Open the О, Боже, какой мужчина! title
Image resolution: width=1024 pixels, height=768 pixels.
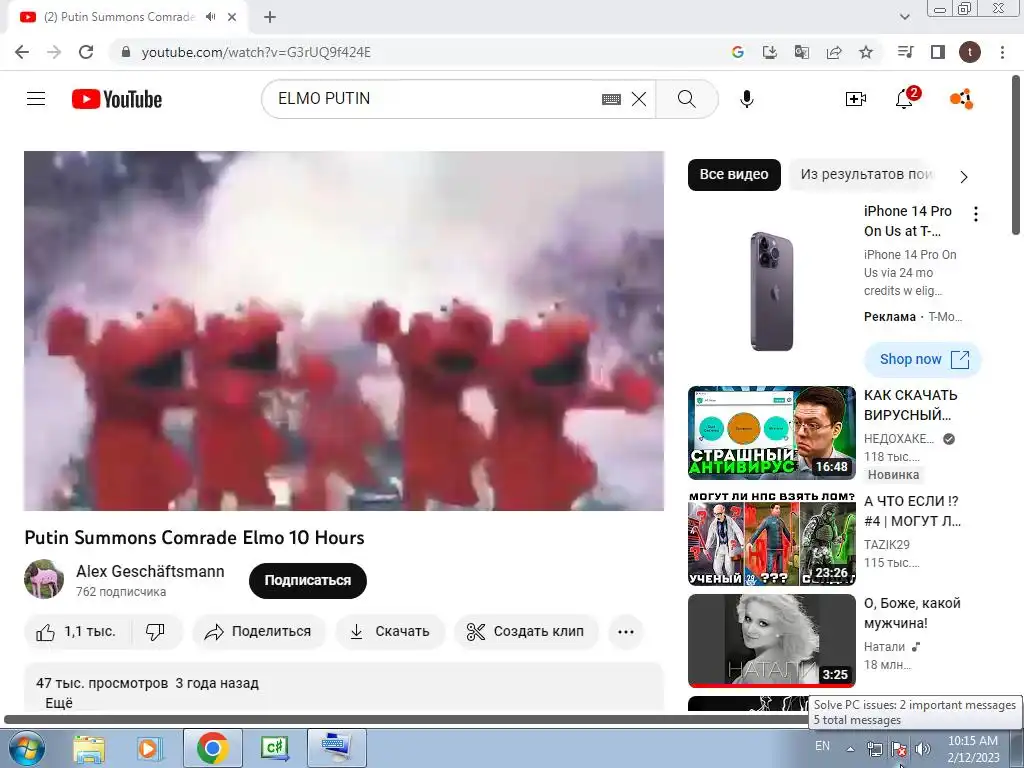click(x=912, y=613)
